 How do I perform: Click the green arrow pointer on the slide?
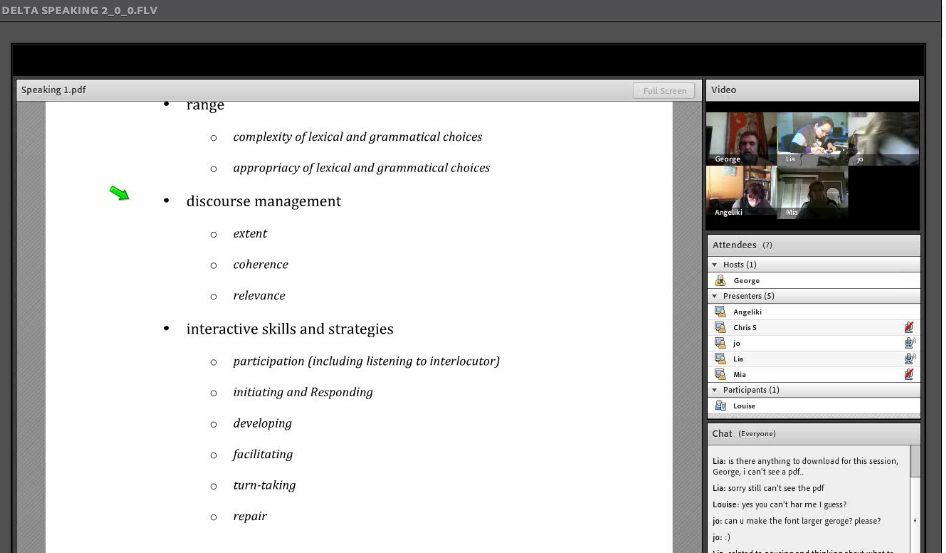[x=120, y=193]
